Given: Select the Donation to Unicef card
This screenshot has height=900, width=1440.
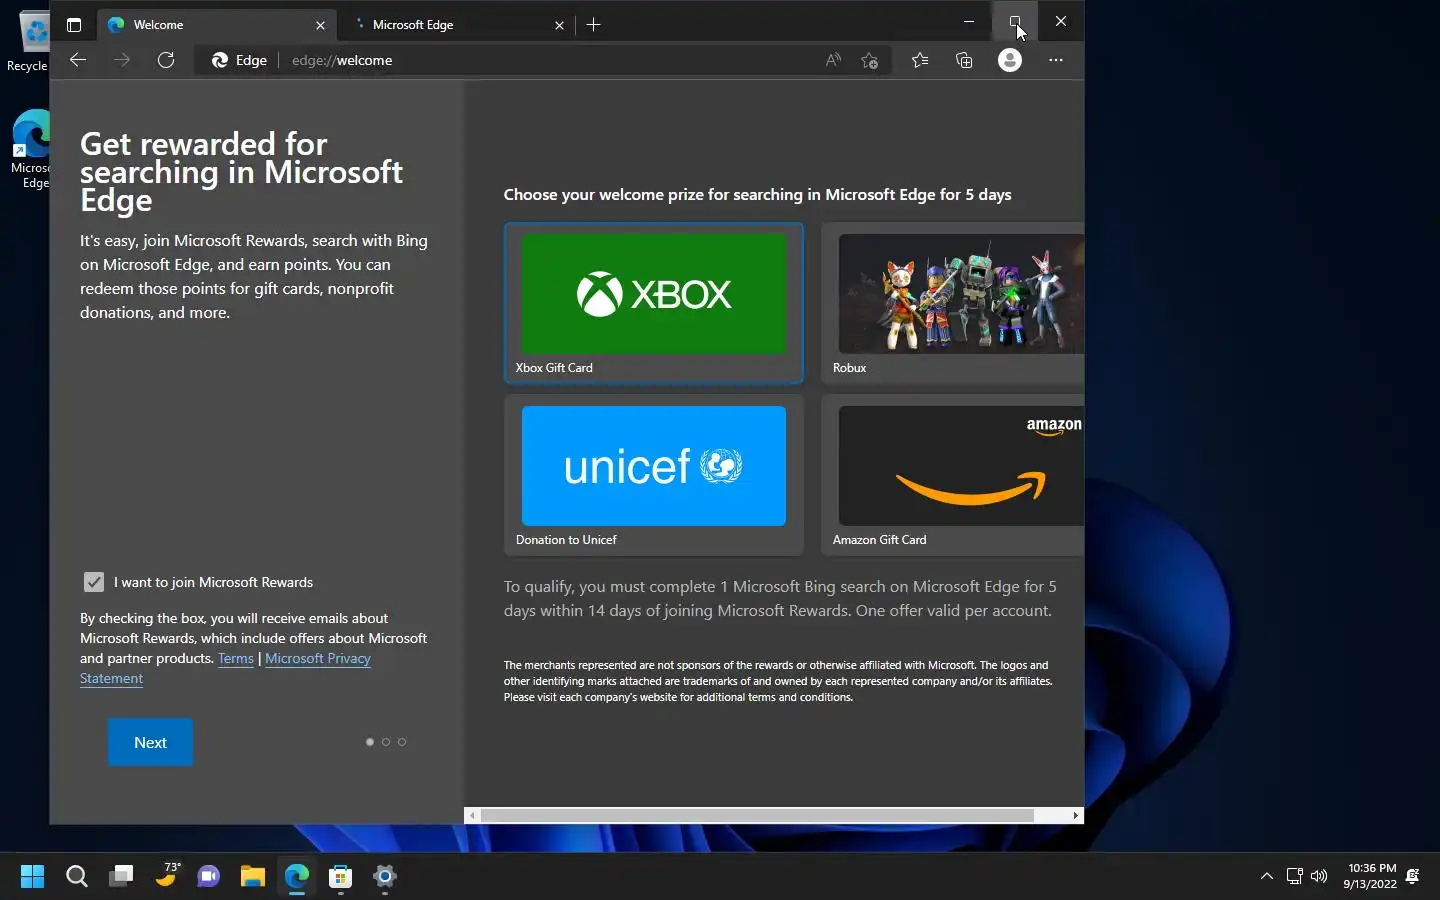Looking at the screenshot, I should tap(654, 475).
